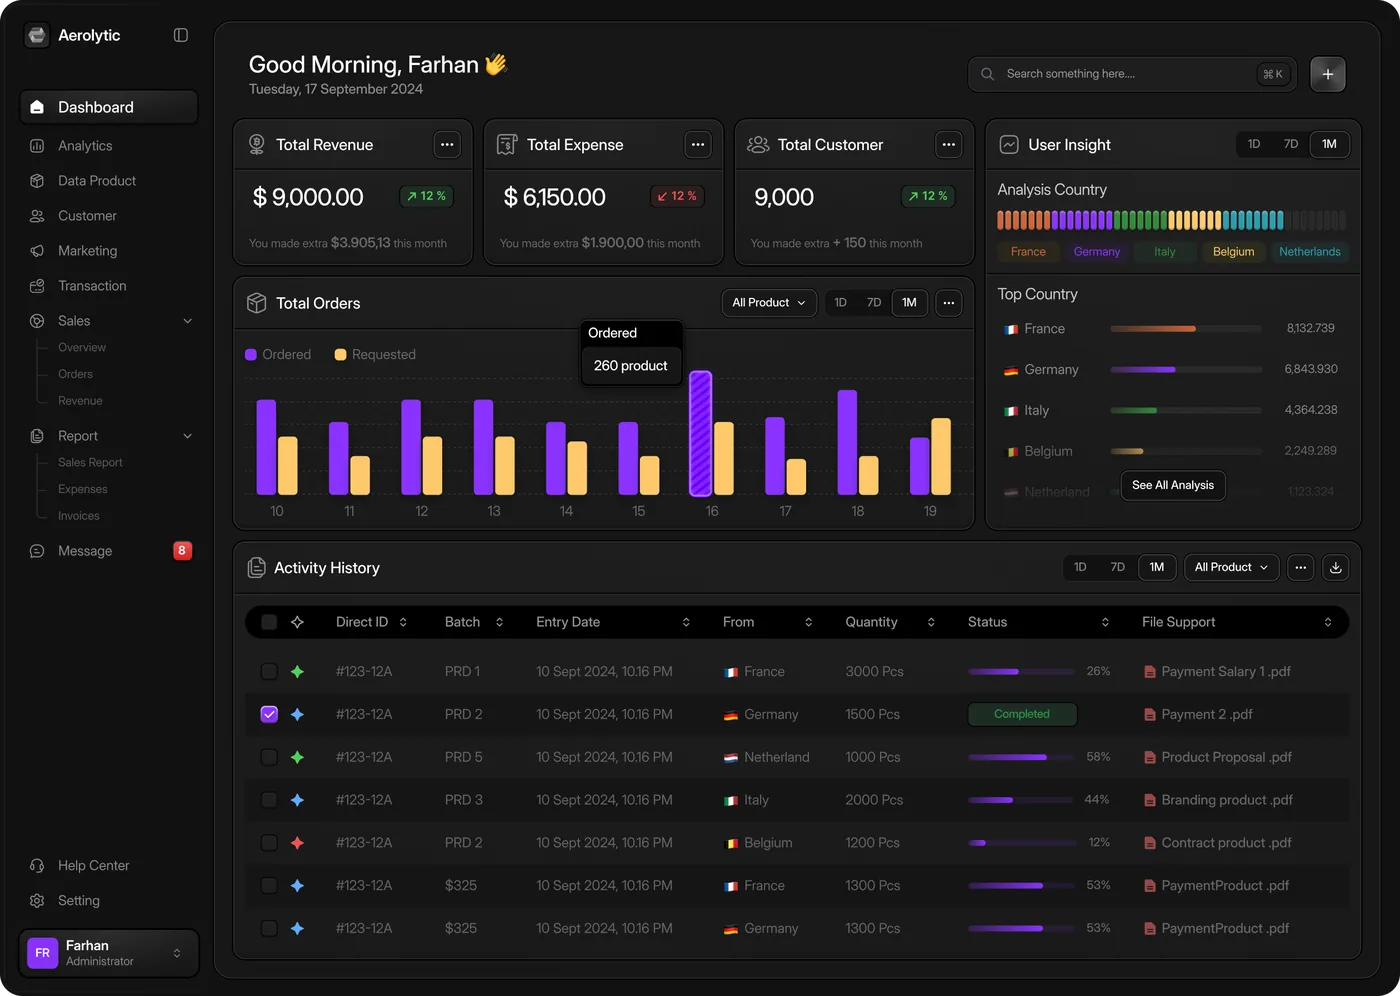Click See All Analysis button
This screenshot has width=1400, height=996.
[x=1173, y=486]
